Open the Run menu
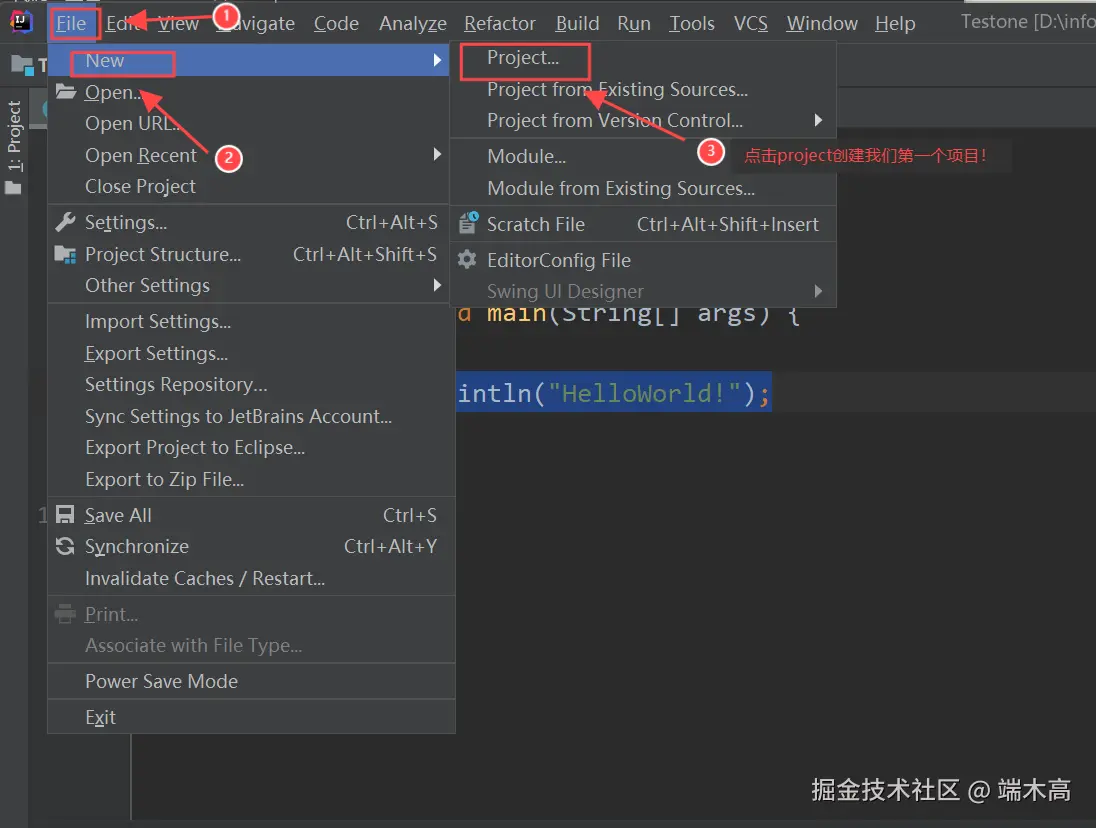This screenshot has height=828, width=1096. point(634,22)
